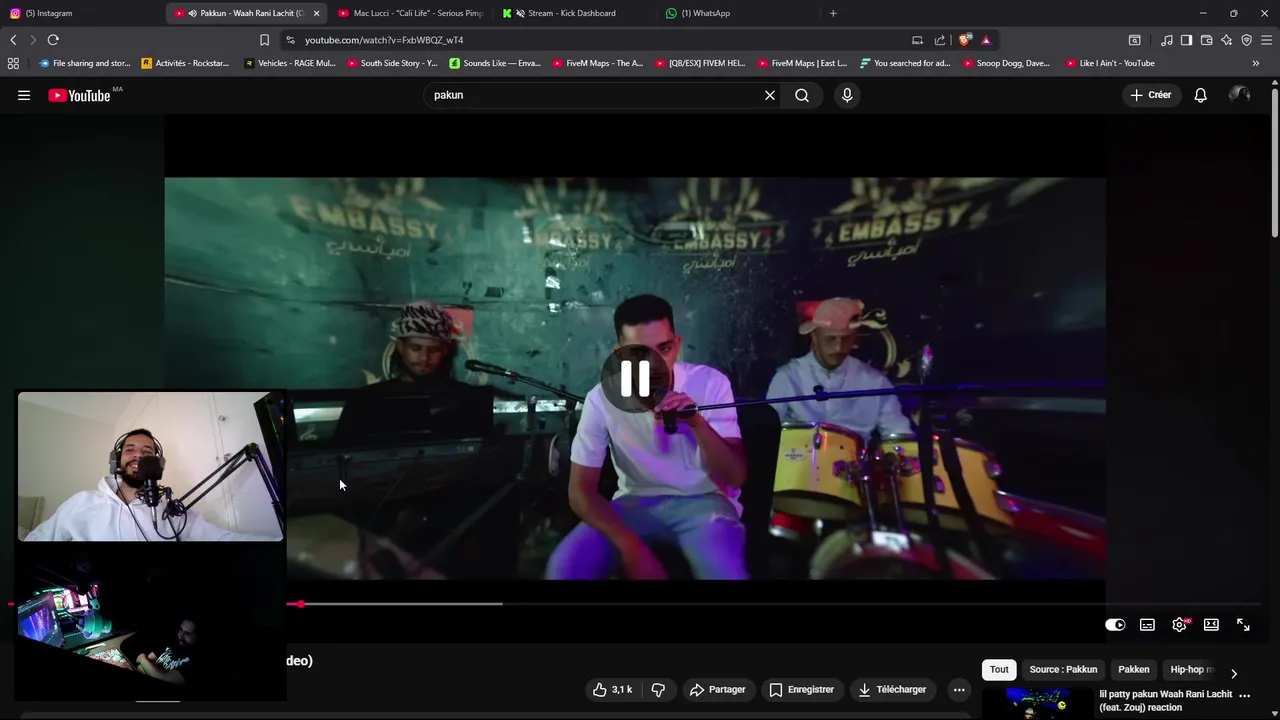Open Like I Ain't - YouTube bookmark
The width and height of the screenshot is (1280, 720).
1110,63
